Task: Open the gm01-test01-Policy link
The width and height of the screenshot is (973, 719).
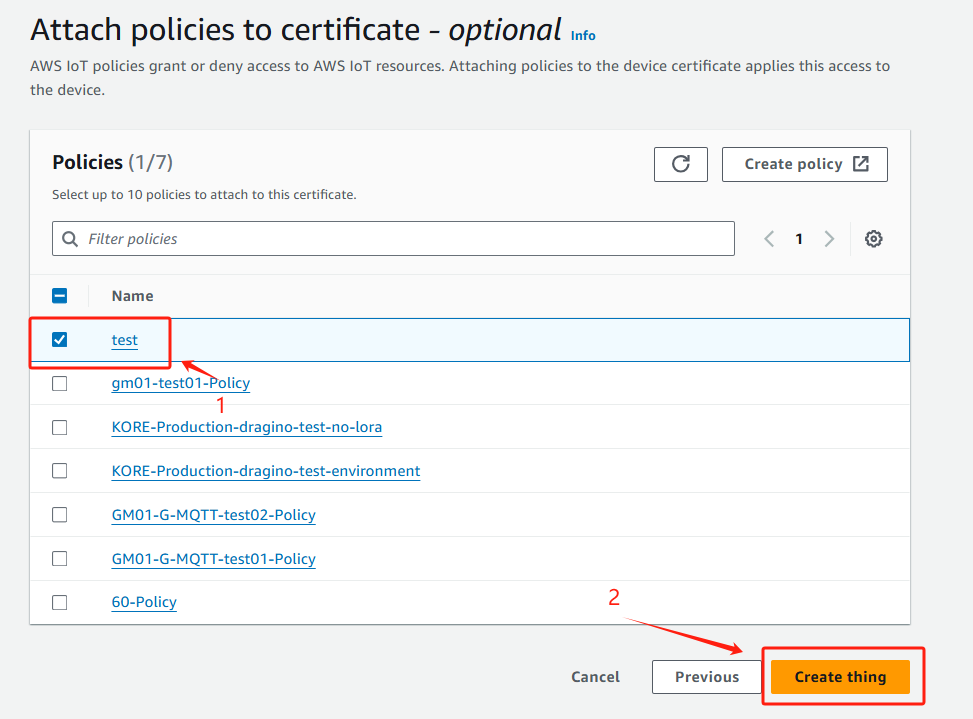Action: 181,383
